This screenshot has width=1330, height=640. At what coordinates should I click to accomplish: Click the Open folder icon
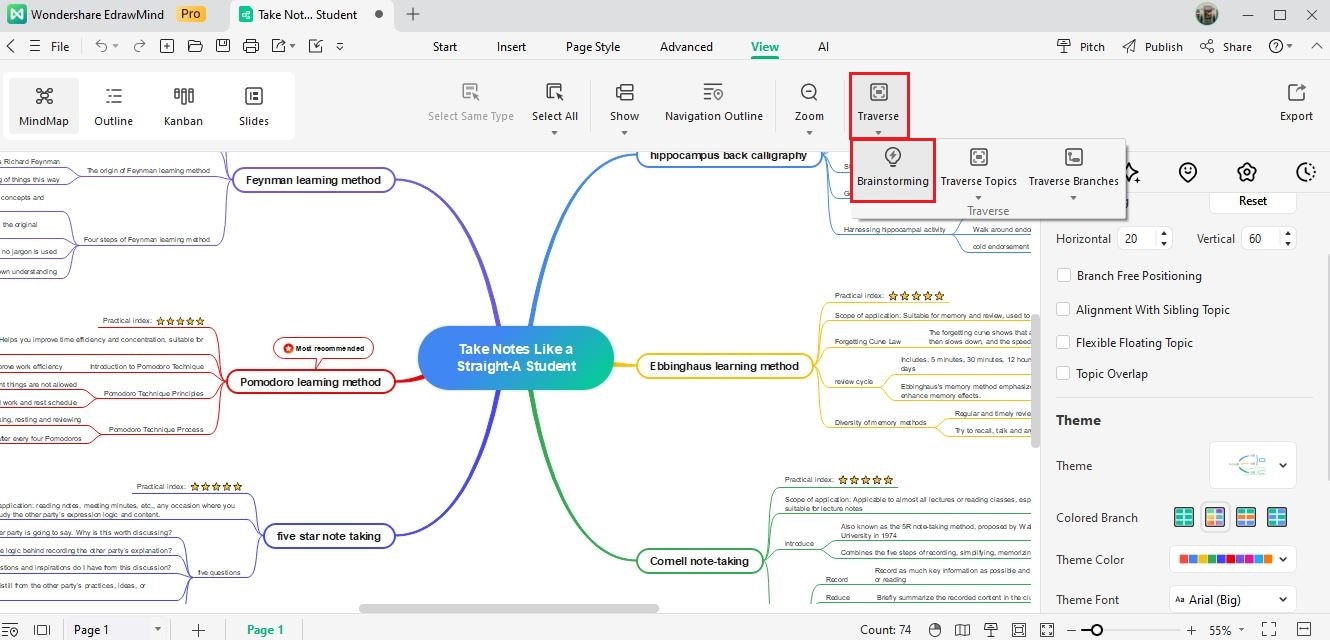click(195, 46)
